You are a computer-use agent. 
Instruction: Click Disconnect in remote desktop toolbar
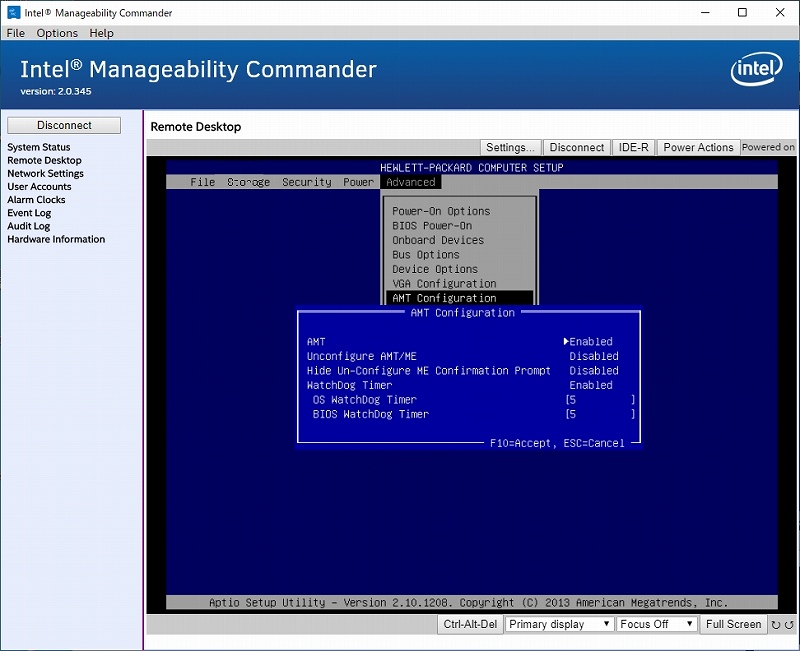[x=577, y=147]
